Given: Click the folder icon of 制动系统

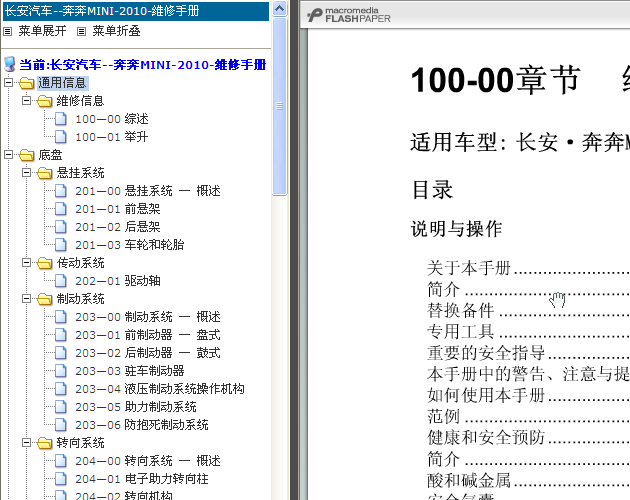Looking at the screenshot, I should (45, 299).
